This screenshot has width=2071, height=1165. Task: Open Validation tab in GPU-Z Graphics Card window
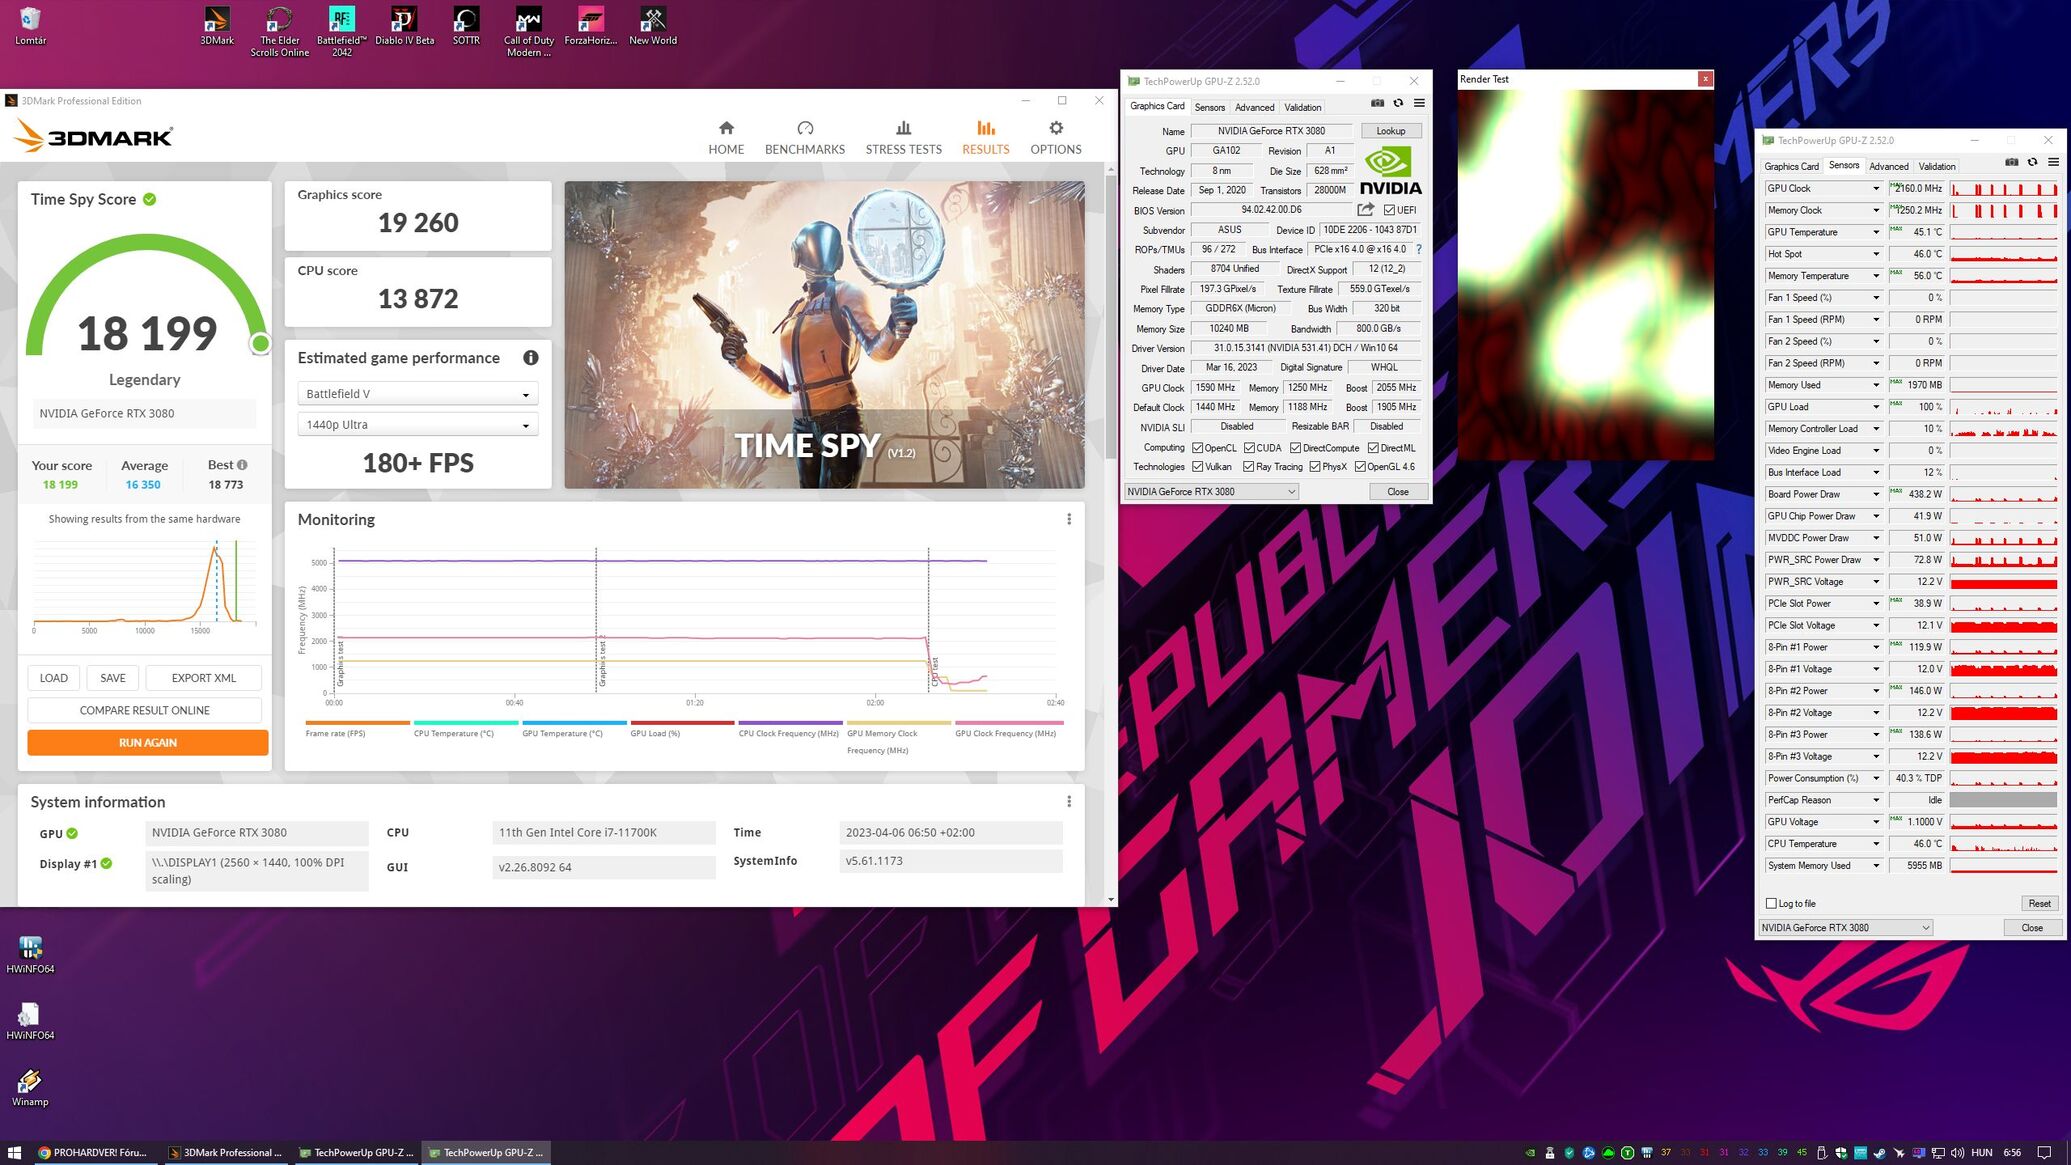(1302, 107)
